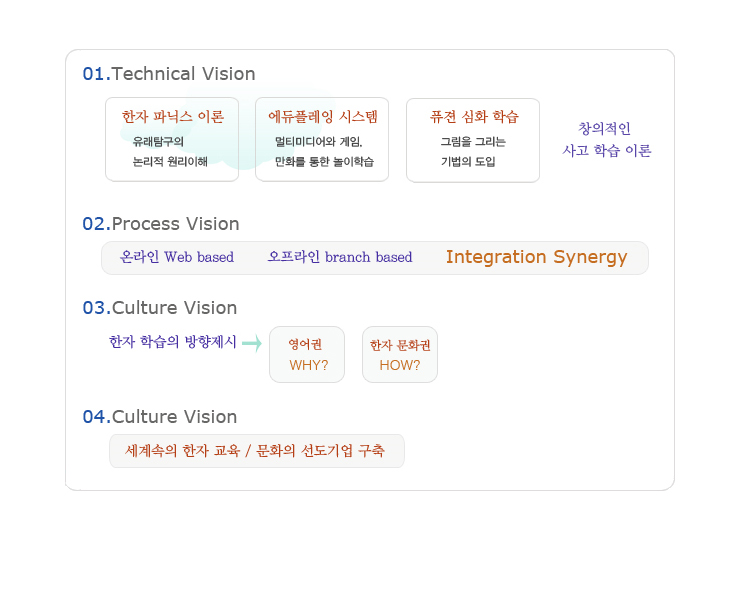Select the 영어권 WHY? box
Screen dimensions: 740x600
pyautogui.click(x=307, y=354)
